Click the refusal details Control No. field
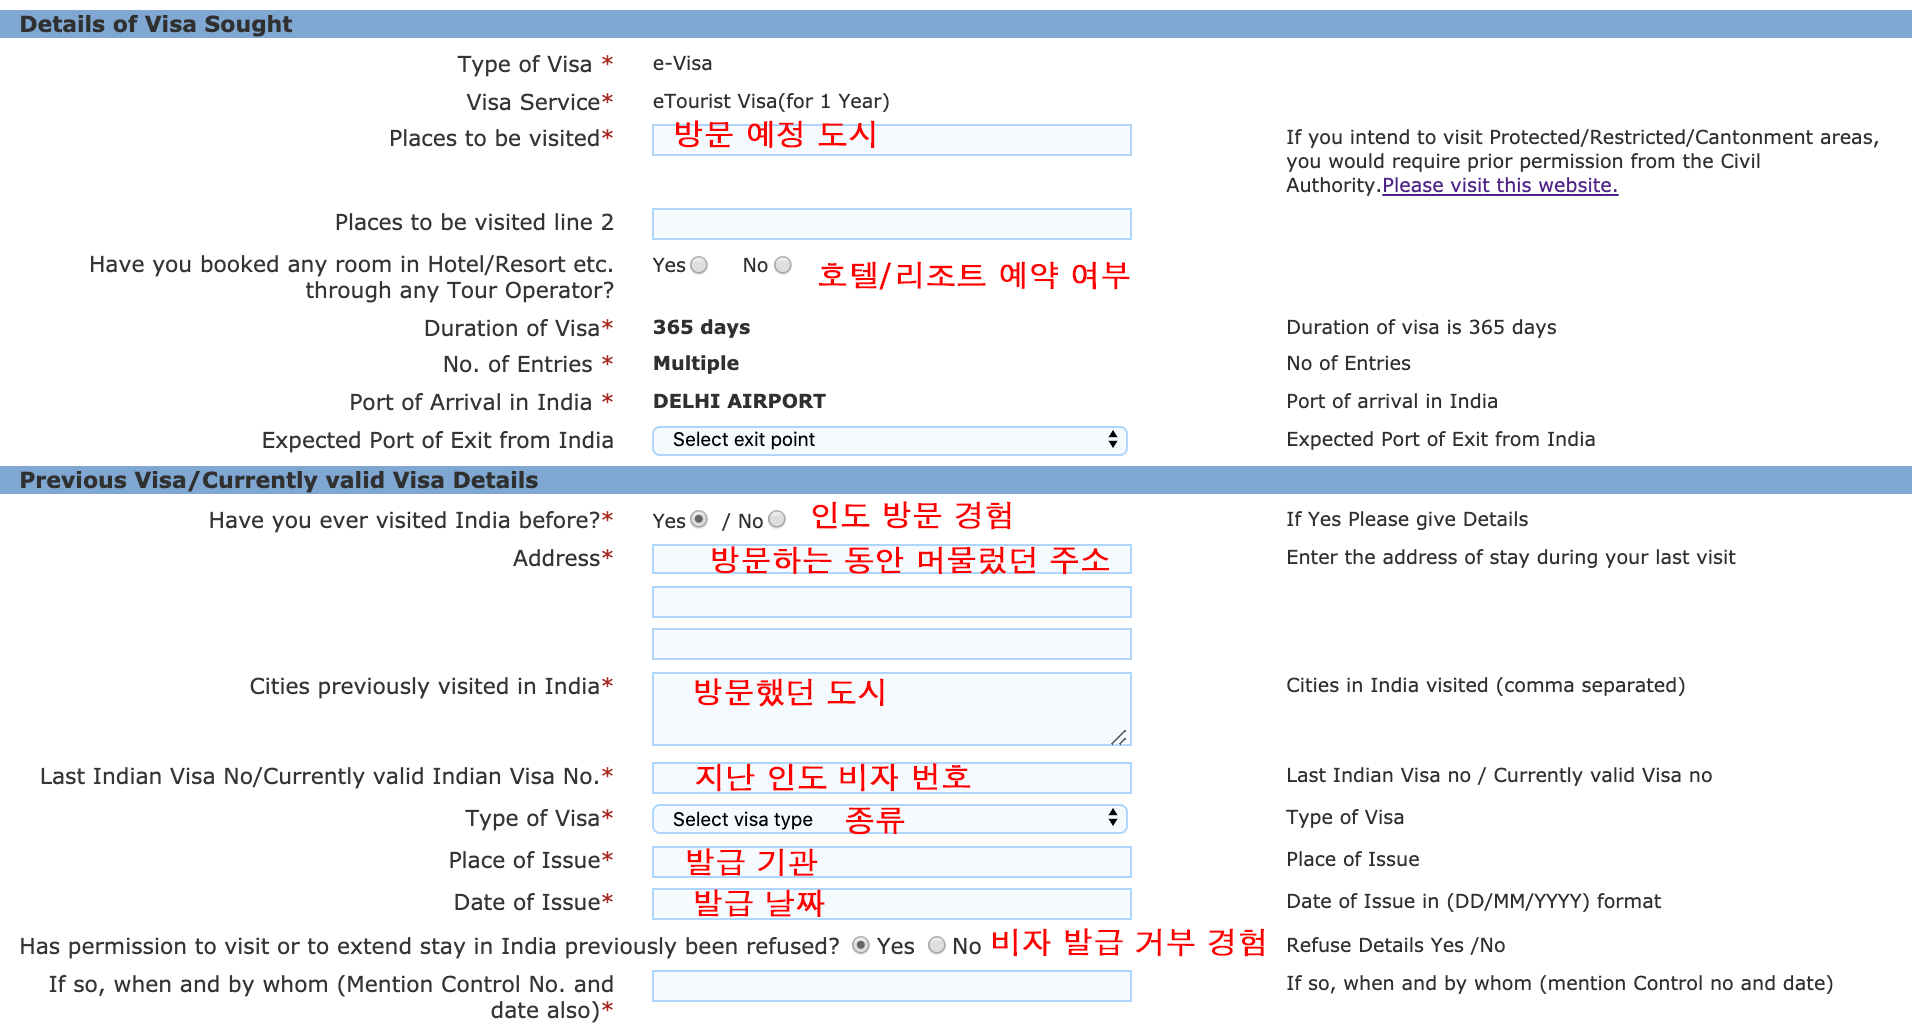Image resolution: width=1912 pixels, height=1024 pixels. coord(892,986)
